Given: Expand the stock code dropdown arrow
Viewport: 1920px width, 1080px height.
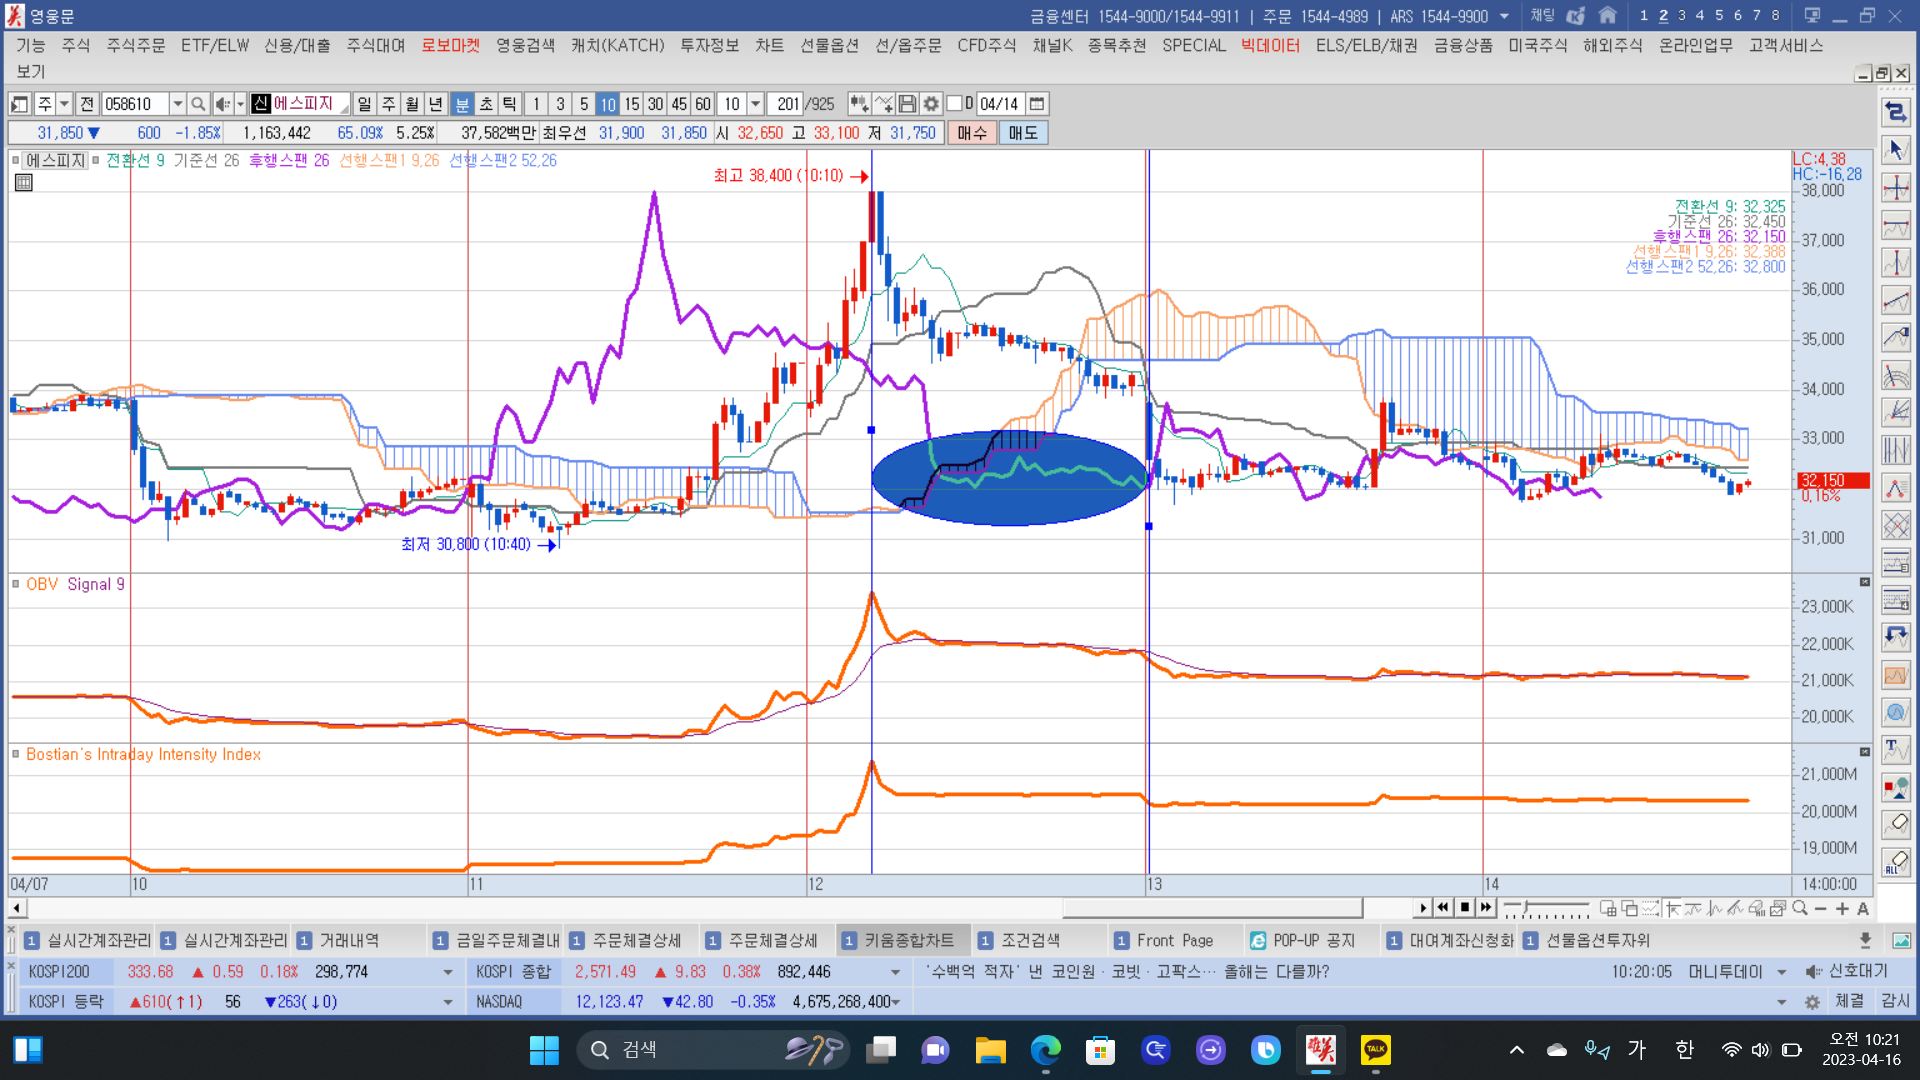Looking at the screenshot, I should [177, 104].
